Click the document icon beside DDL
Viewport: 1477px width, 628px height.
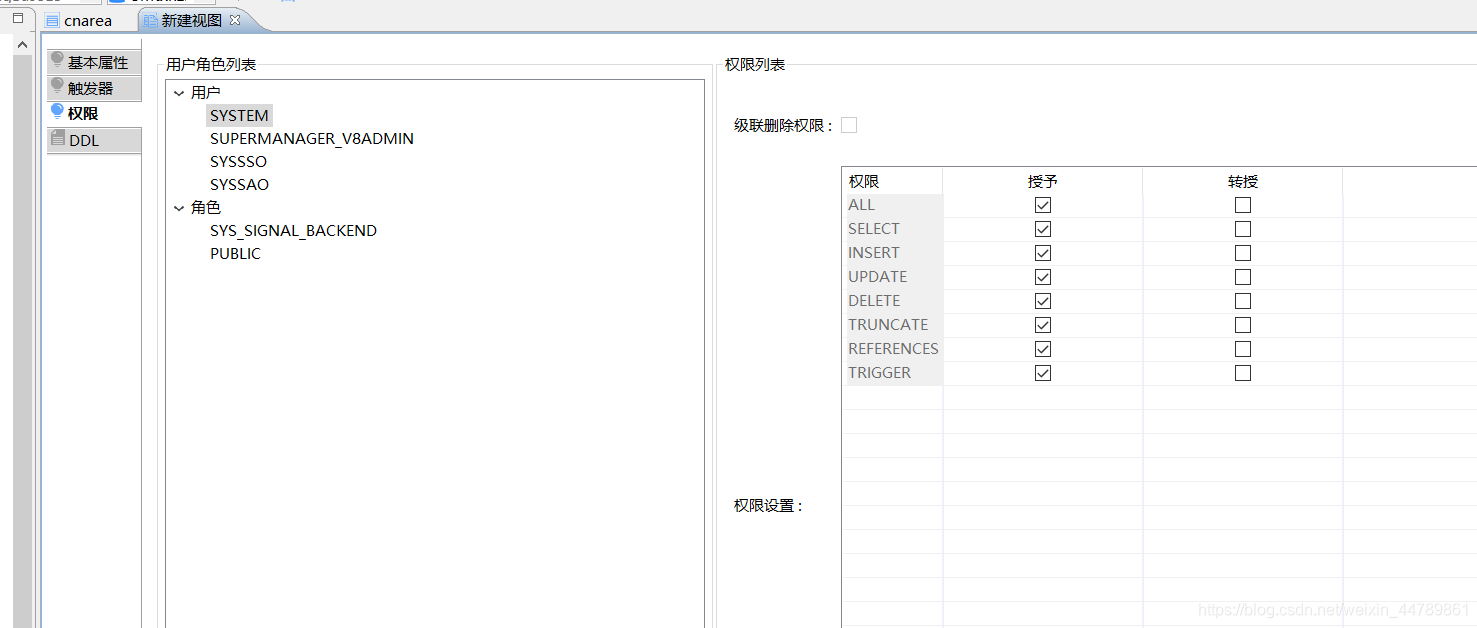(x=58, y=139)
